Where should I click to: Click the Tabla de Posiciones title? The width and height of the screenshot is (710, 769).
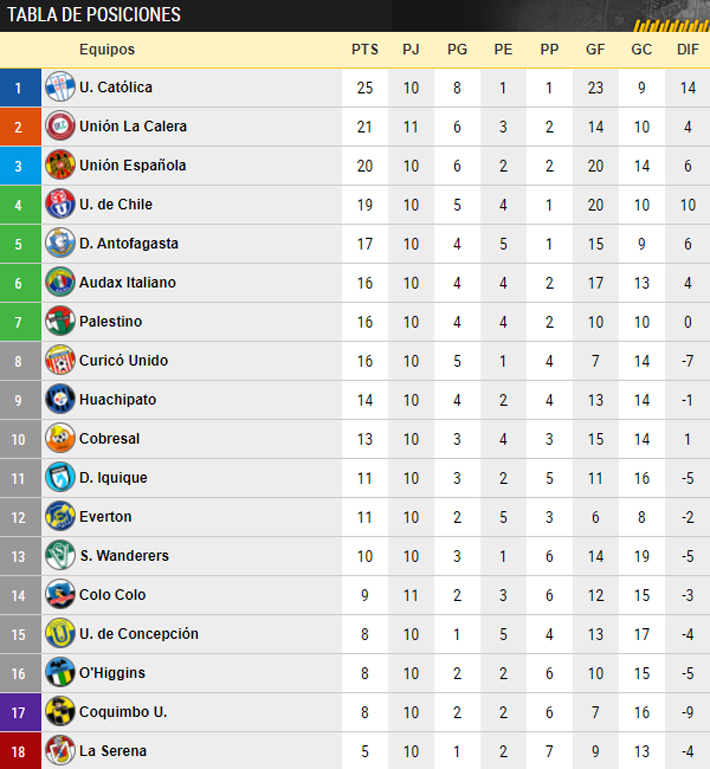pos(95,15)
